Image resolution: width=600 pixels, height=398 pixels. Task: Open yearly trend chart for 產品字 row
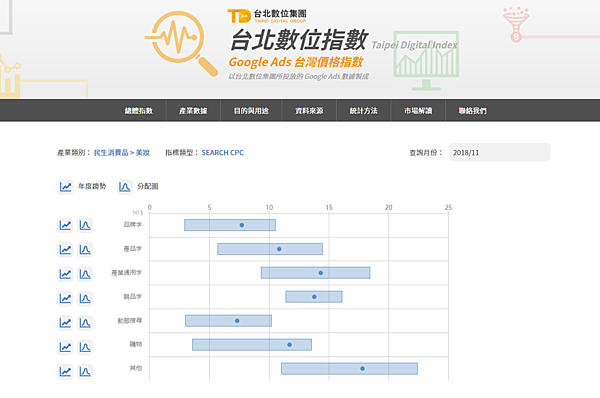point(65,250)
